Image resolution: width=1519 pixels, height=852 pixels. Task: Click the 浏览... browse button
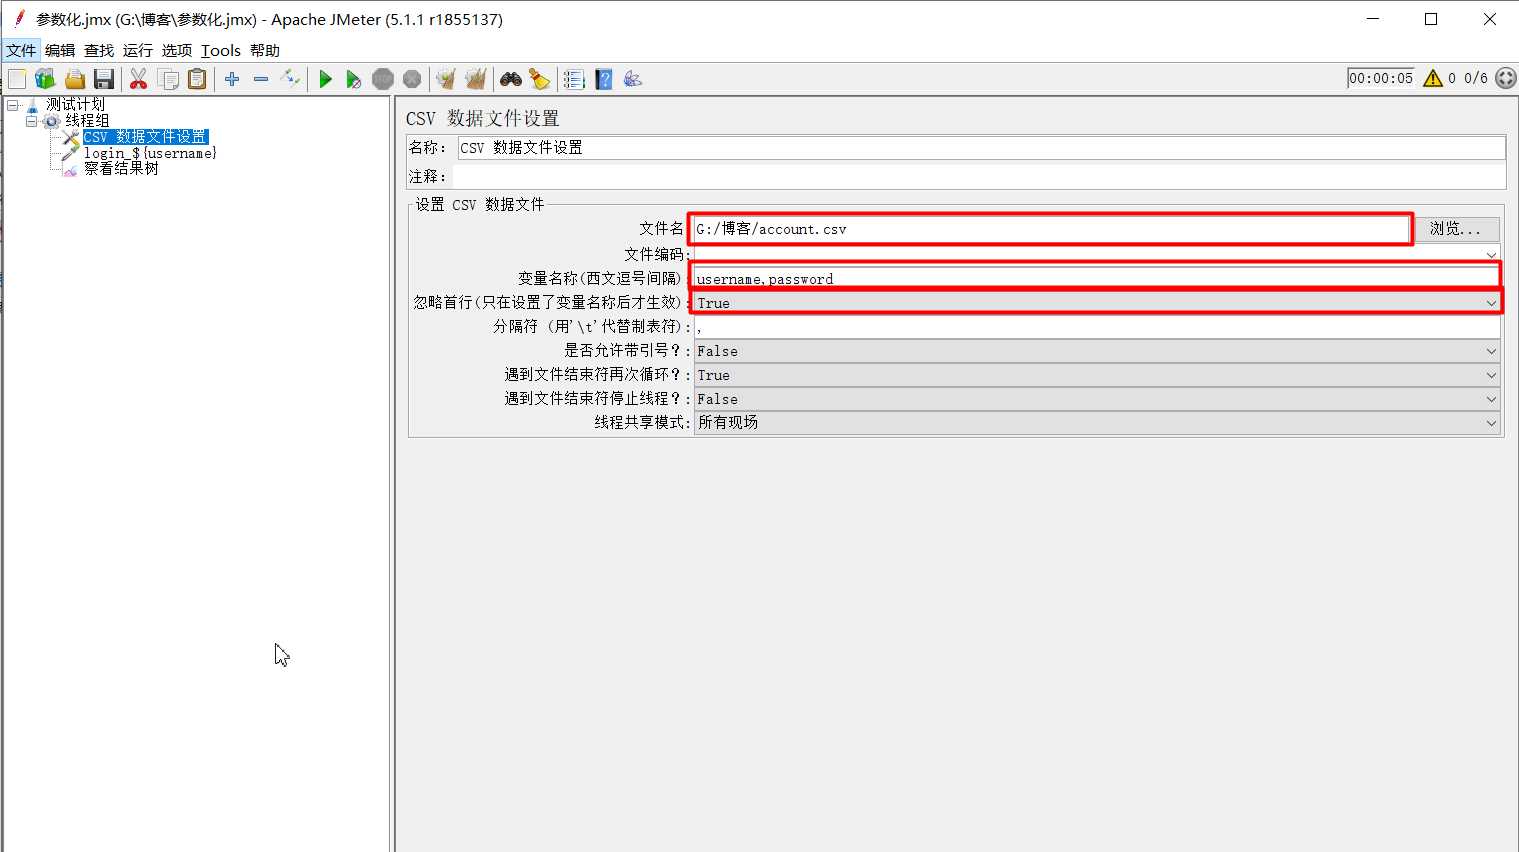[x=1455, y=229]
